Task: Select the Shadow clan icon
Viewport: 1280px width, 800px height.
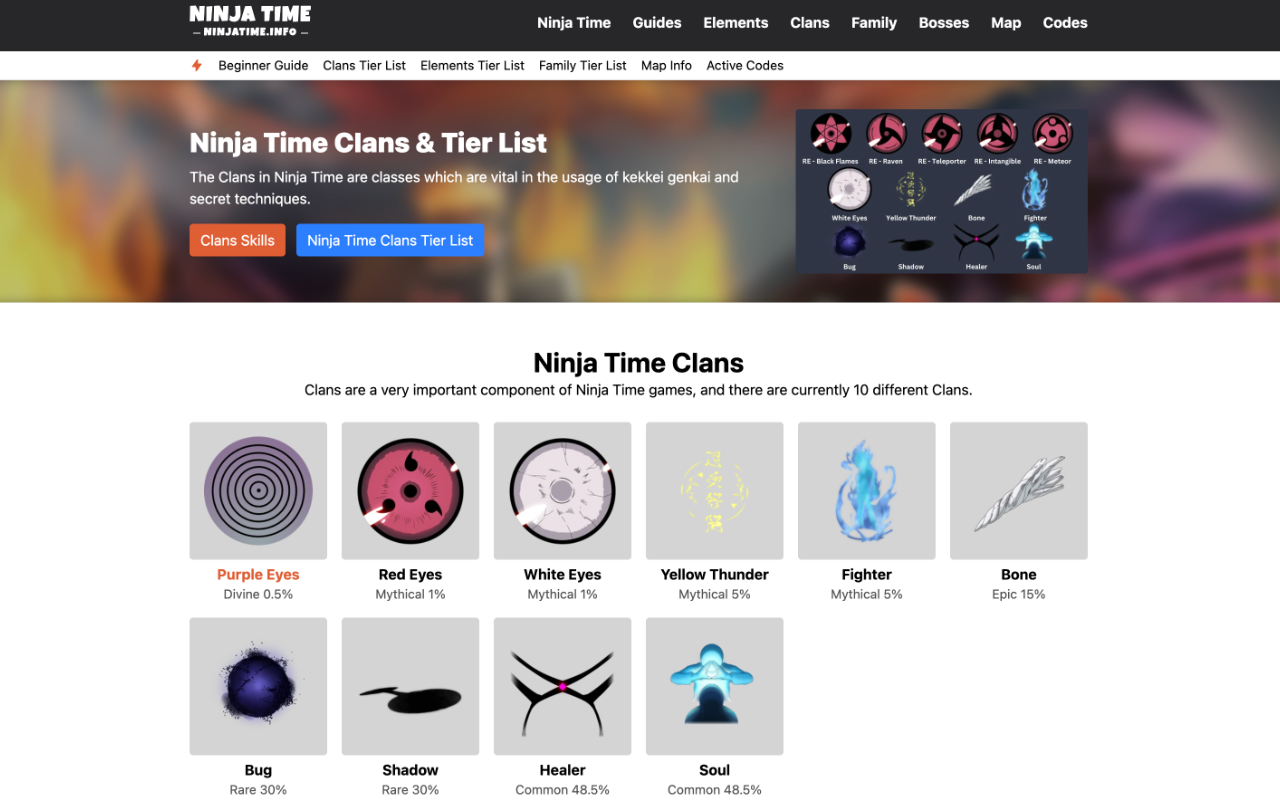Action: pos(410,686)
